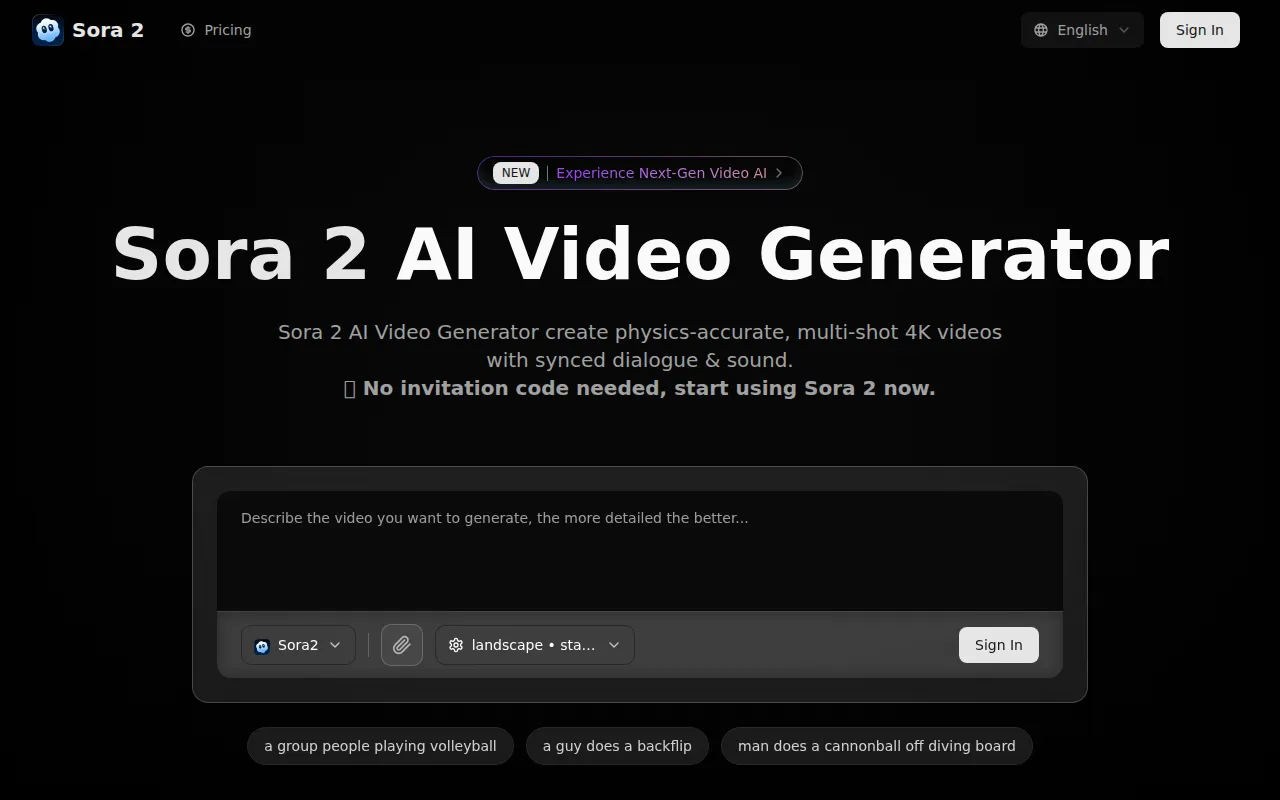Viewport: 1280px width, 800px height.
Task: Click the video description input field
Action: [640, 550]
